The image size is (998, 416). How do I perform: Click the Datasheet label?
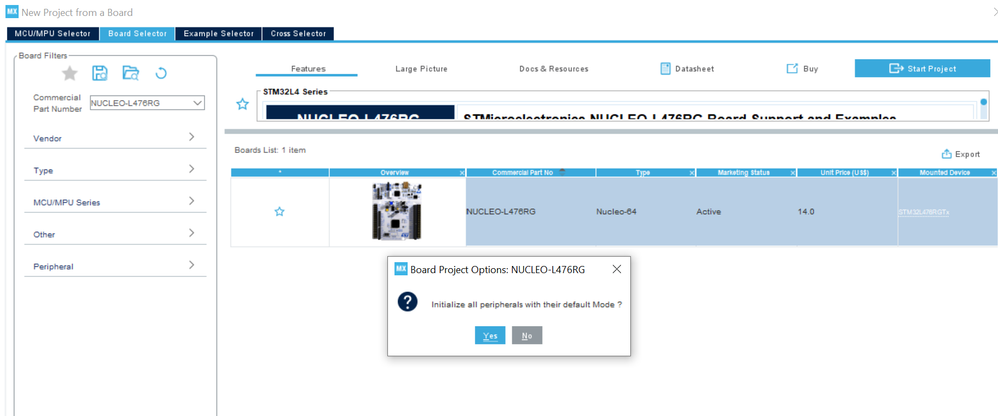click(694, 69)
